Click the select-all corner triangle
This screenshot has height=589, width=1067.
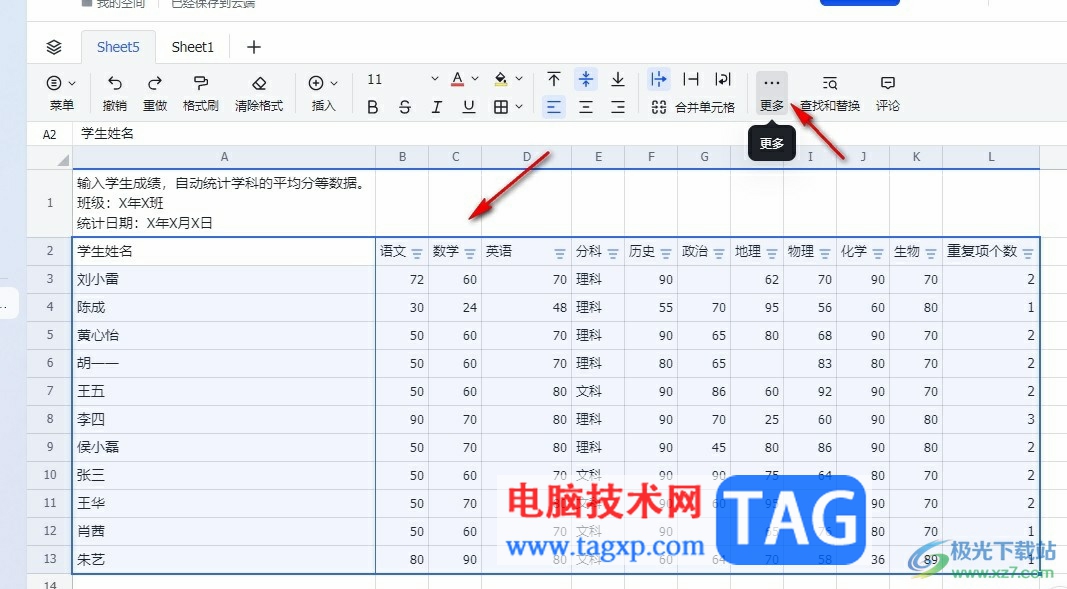coord(63,160)
